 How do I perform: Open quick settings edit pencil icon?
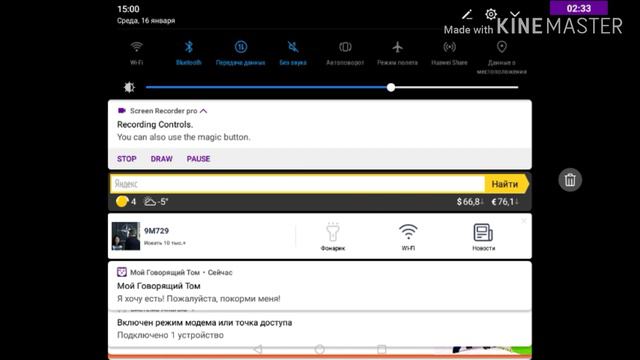pyautogui.click(x=467, y=15)
